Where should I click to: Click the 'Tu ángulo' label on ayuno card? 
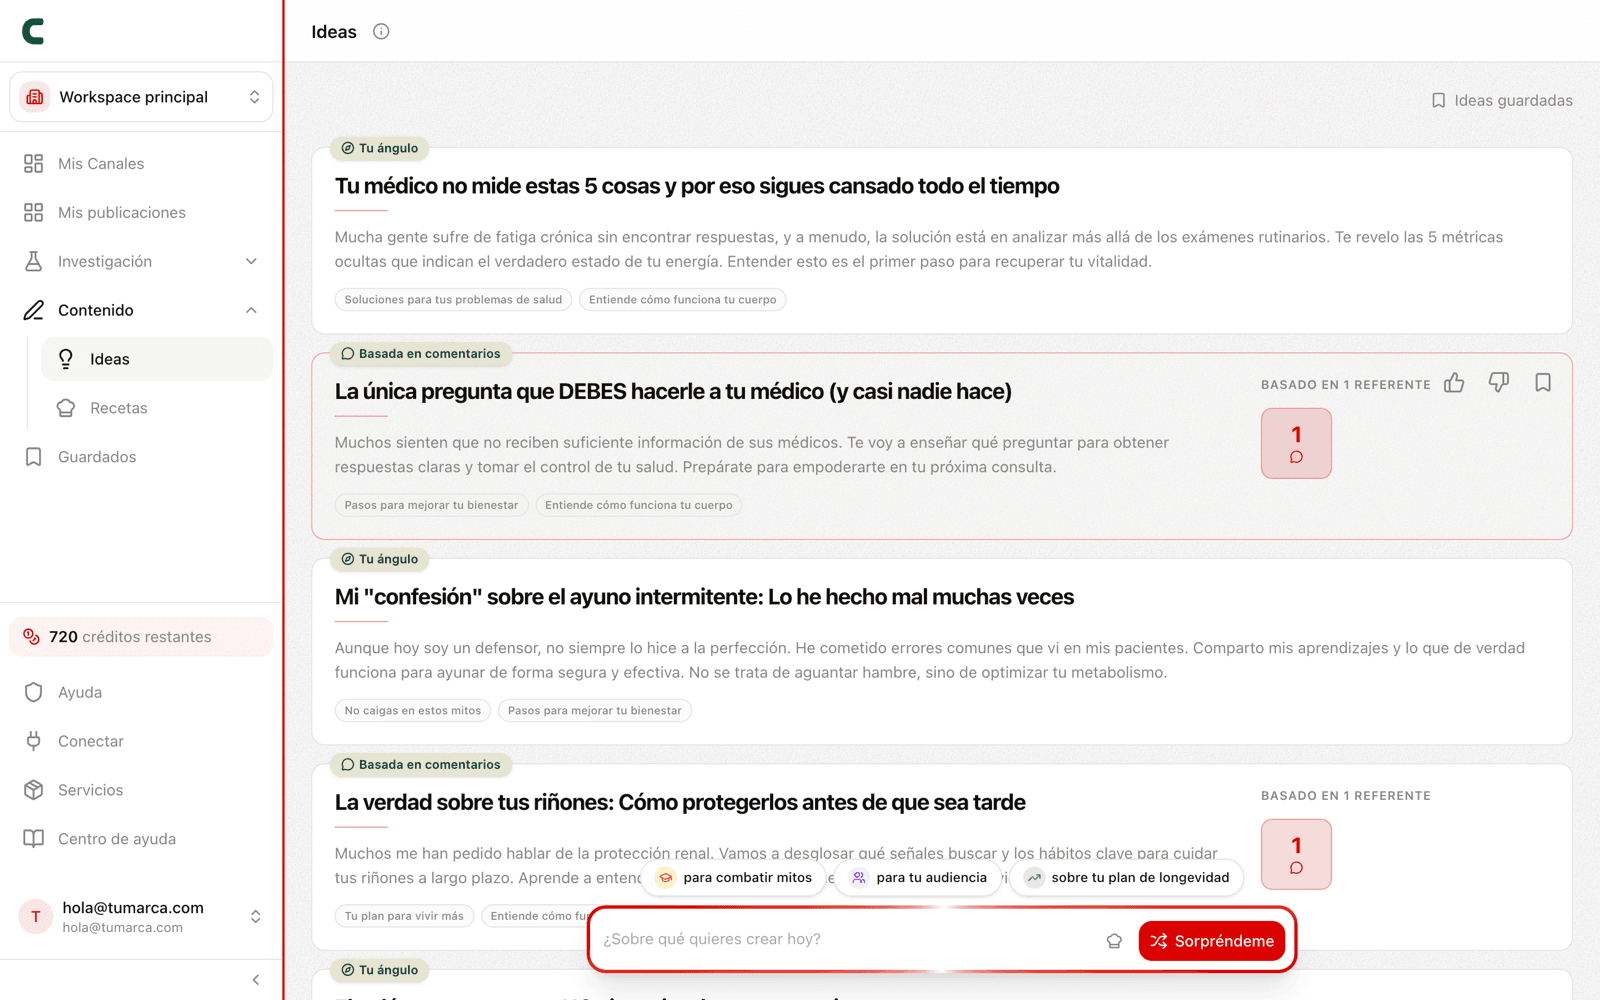click(380, 559)
